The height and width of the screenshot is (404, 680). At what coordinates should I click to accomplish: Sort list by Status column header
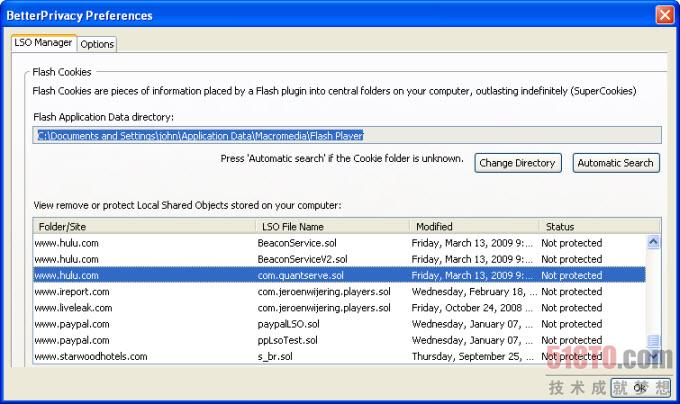coord(600,226)
